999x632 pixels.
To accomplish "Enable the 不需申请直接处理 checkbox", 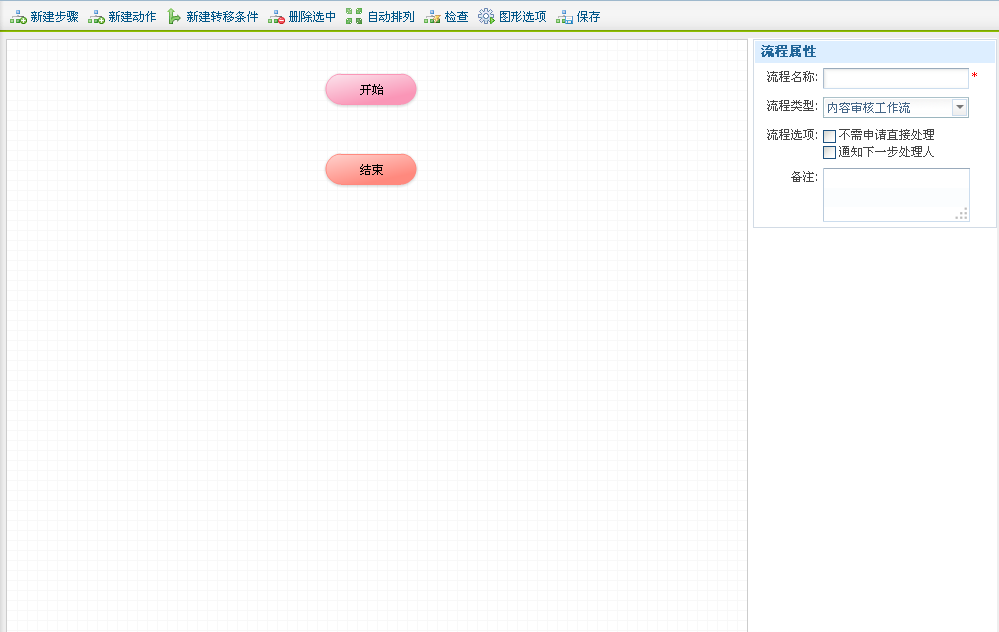I will tap(829, 136).
